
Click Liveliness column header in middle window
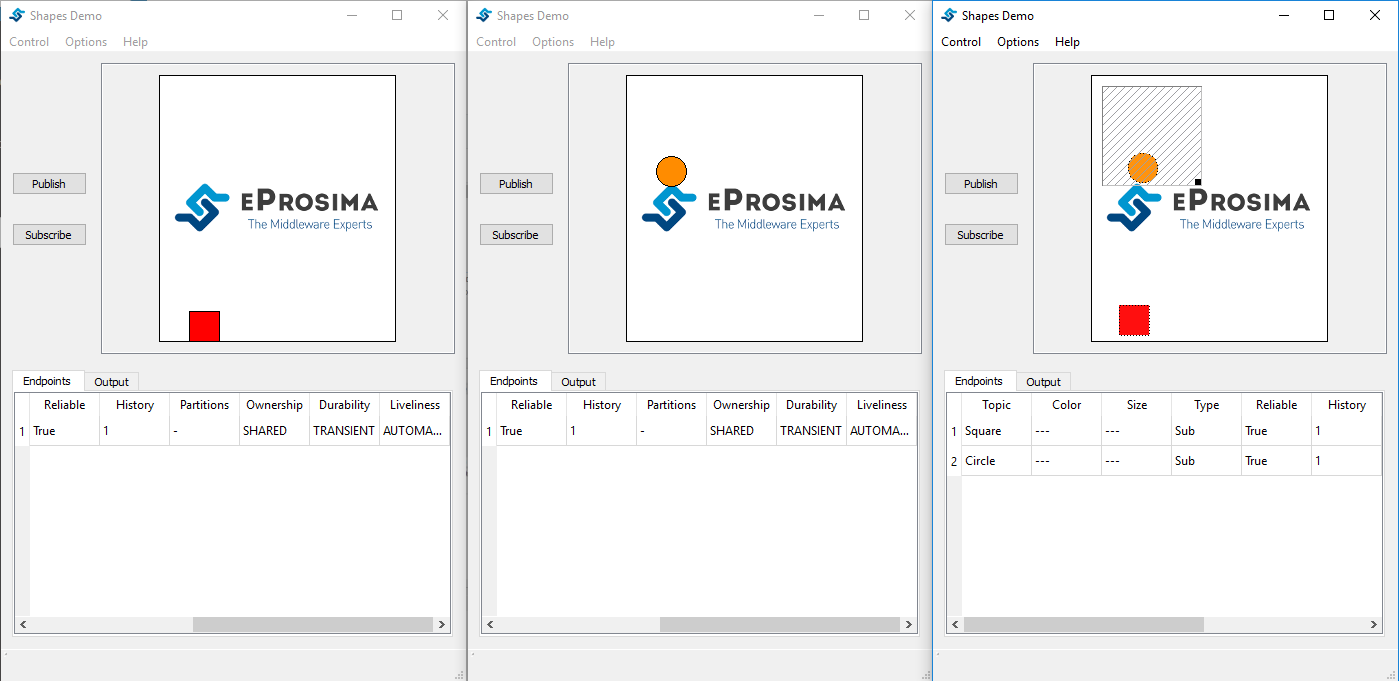pos(881,405)
